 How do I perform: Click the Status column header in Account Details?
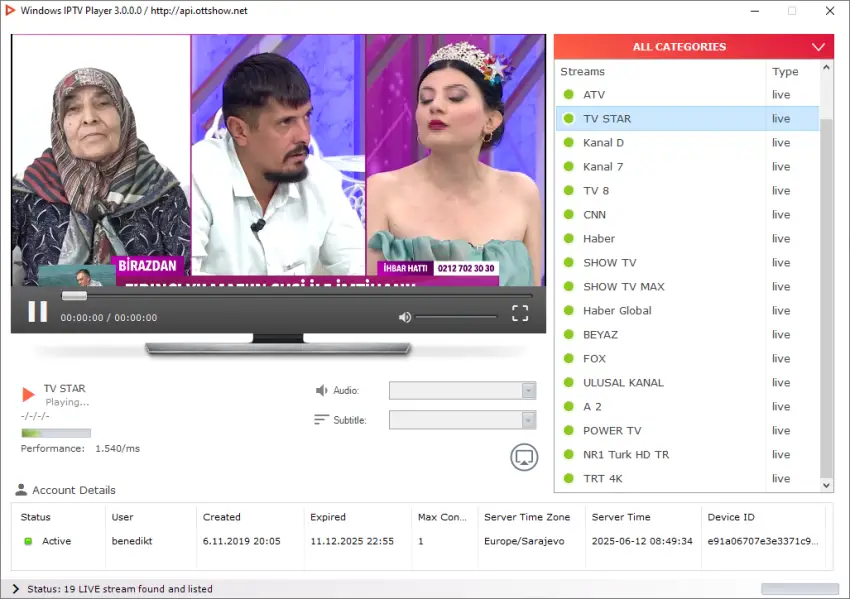coord(35,517)
